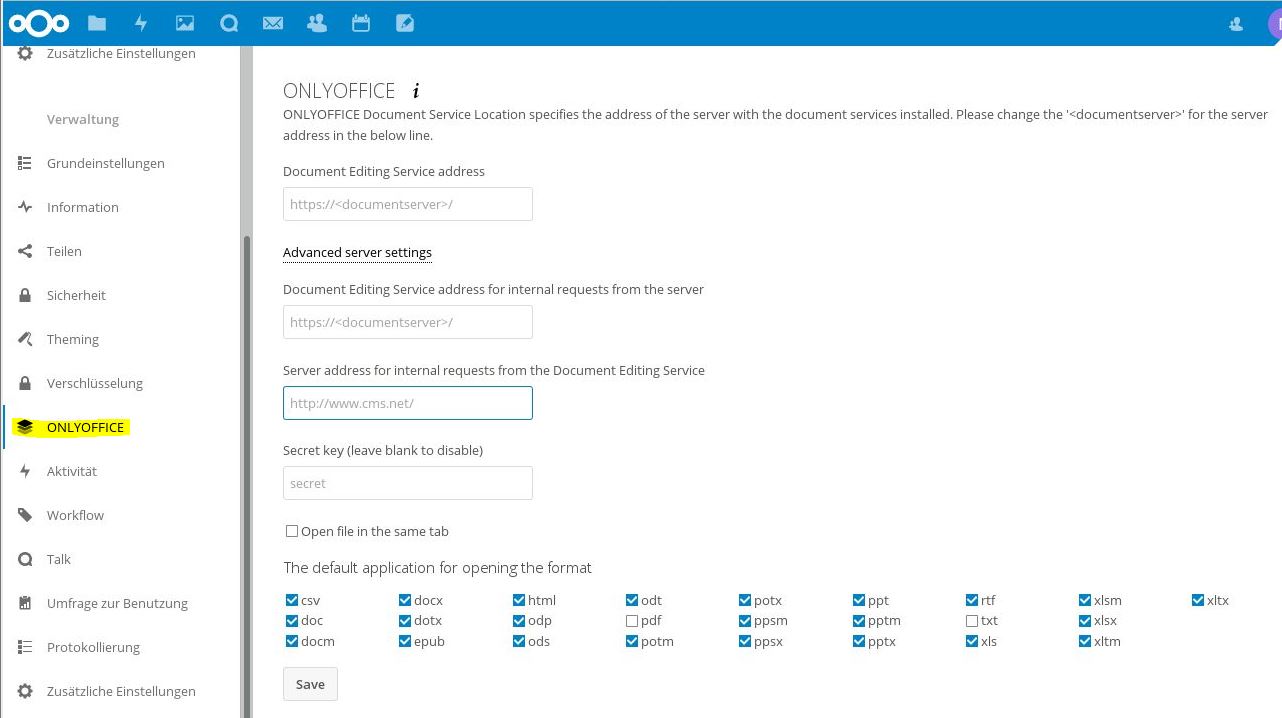Open the Activity bolt icon in top bar
This screenshot has height=718, width=1282.
pos(141,23)
